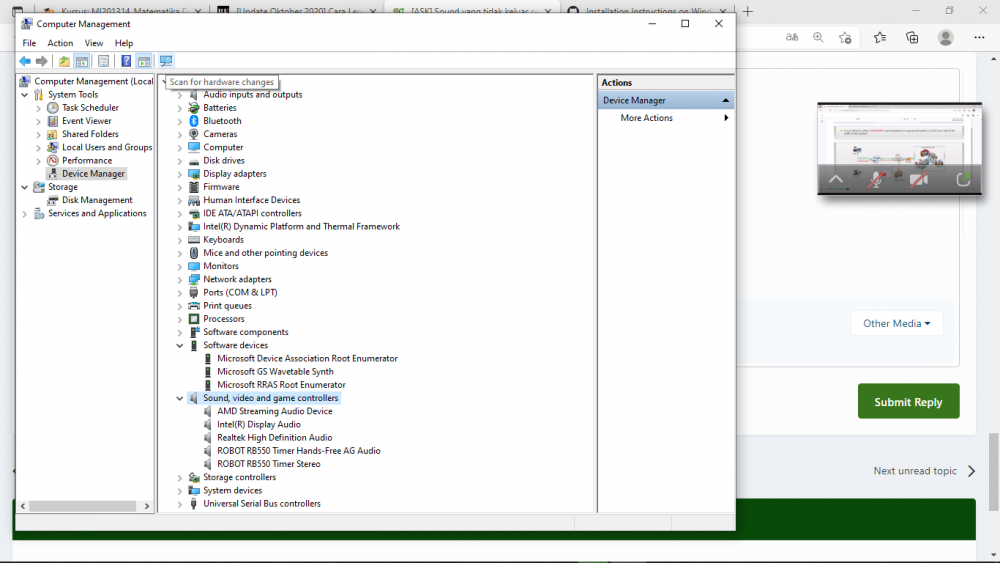Click the Keyboards category icon
1000x563 pixels.
[x=194, y=240]
